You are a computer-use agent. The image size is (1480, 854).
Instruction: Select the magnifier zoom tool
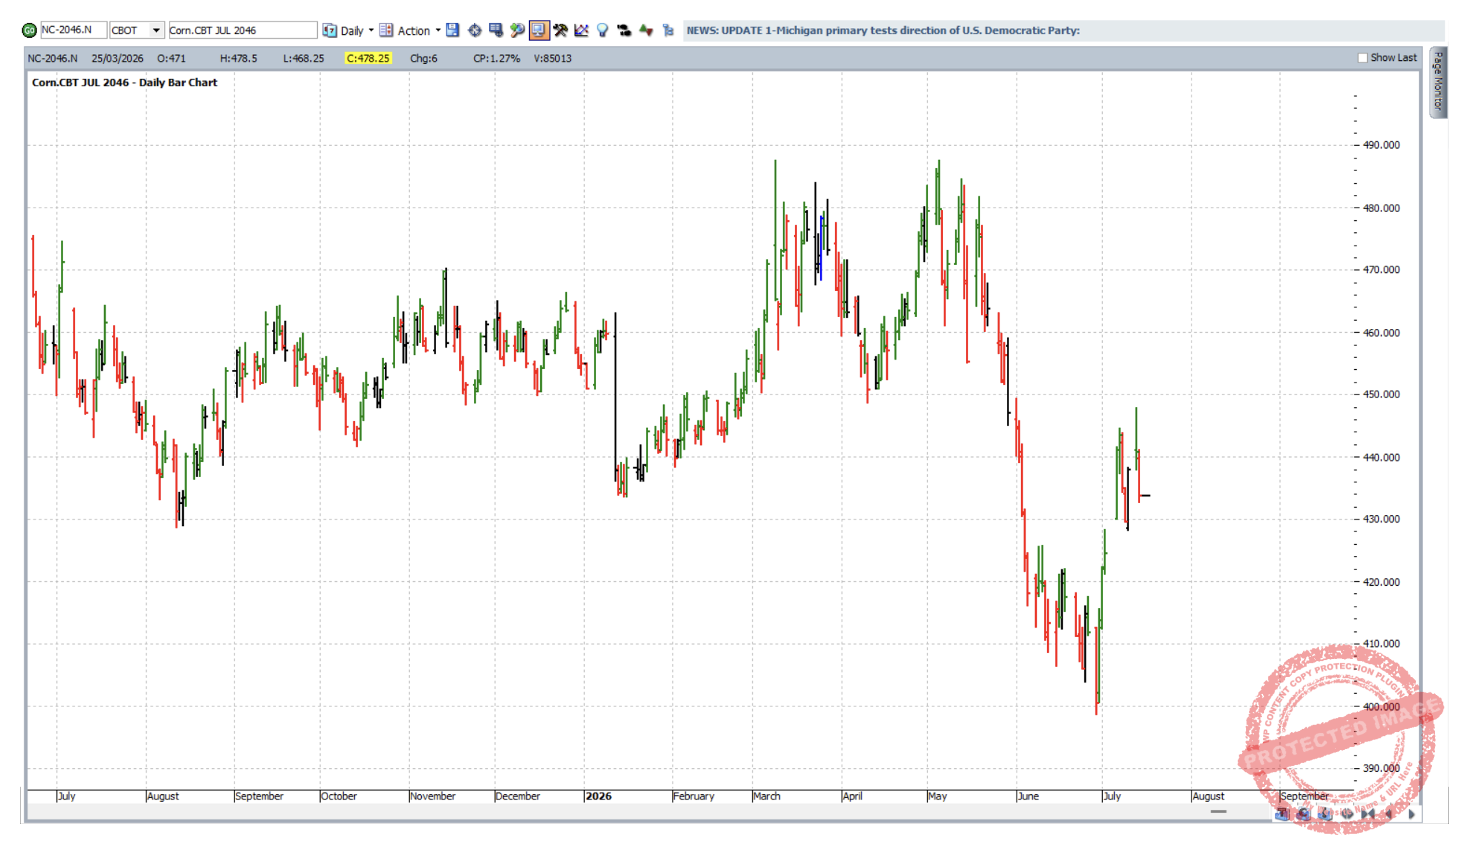pos(517,30)
